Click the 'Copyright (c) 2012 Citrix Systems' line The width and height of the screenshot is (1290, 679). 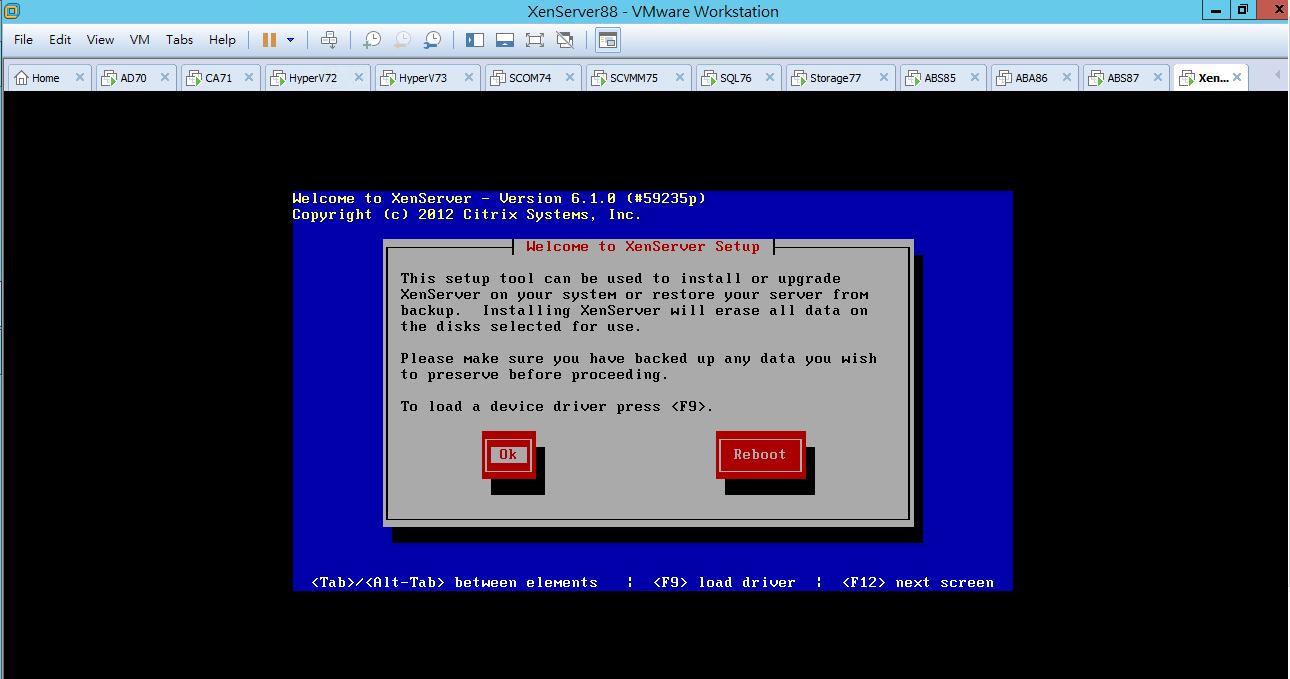(x=467, y=214)
